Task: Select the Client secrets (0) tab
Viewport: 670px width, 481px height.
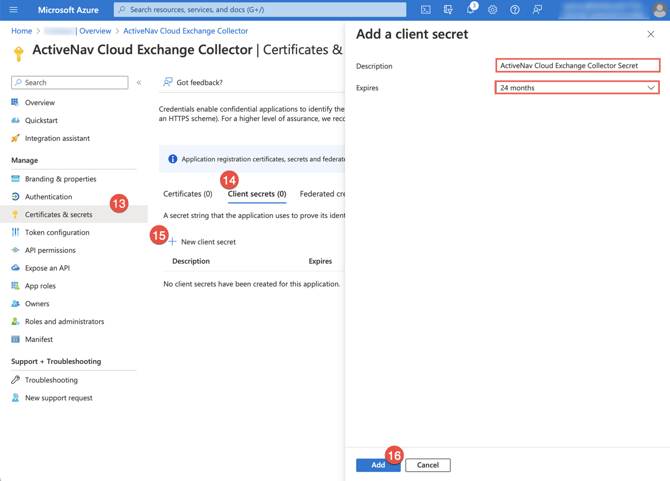Action: pyautogui.click(x=257, y=194)
